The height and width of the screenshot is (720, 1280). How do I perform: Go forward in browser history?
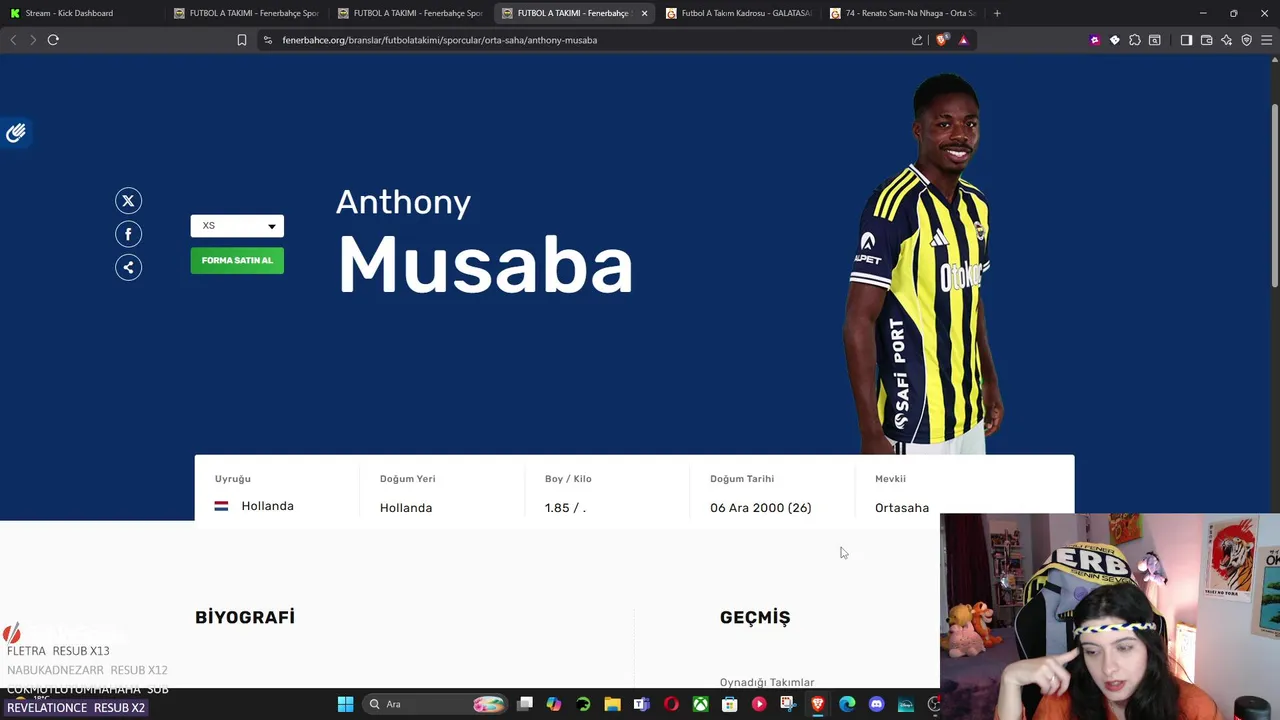[x=33, y=40]
